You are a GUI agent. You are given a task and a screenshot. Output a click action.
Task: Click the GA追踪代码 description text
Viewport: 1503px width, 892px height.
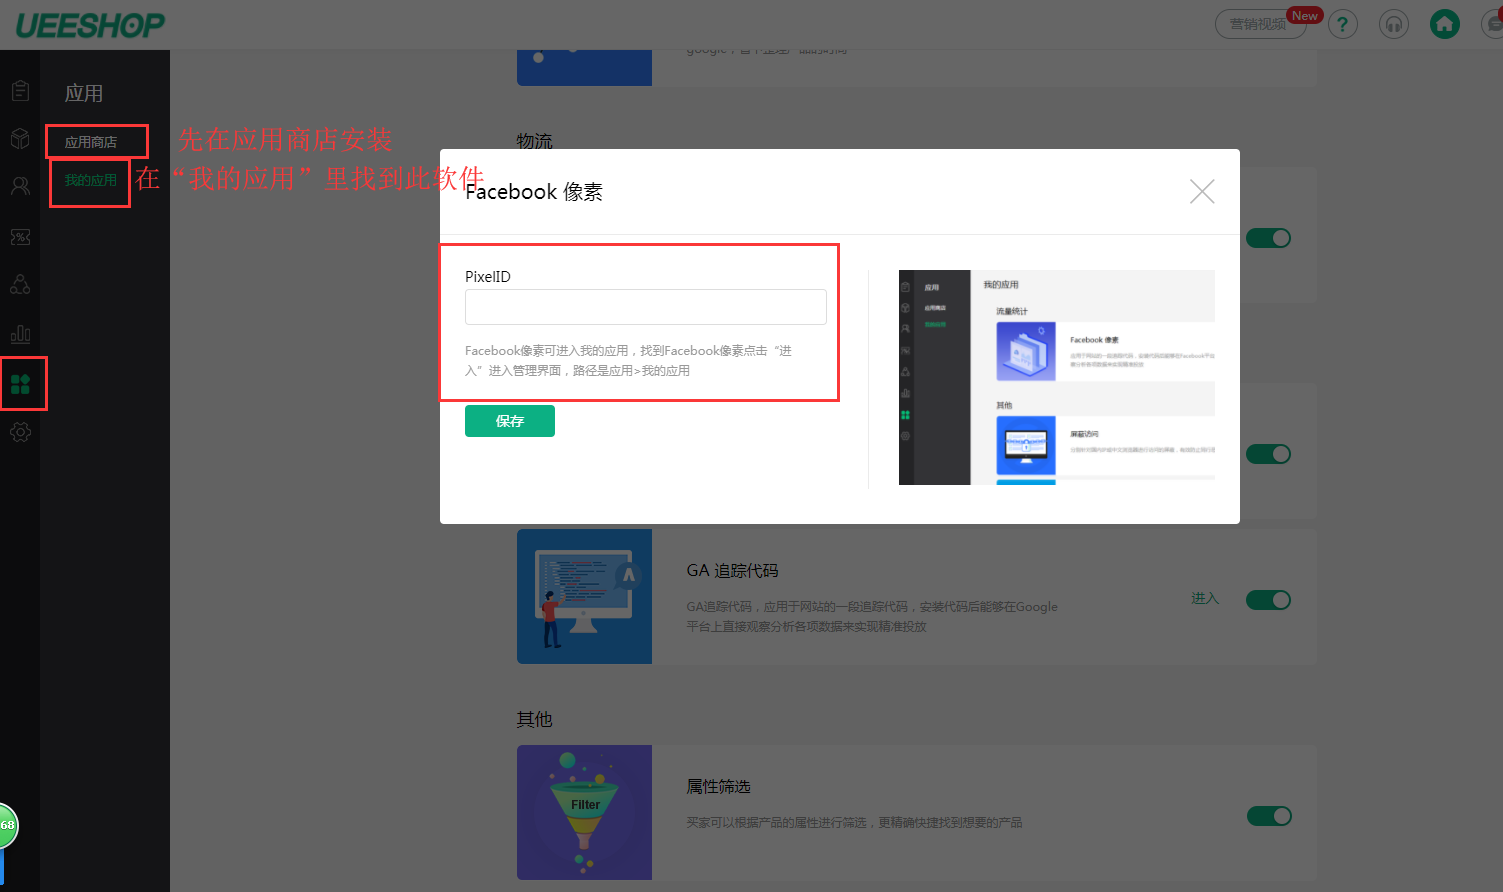tap(872, 616)
